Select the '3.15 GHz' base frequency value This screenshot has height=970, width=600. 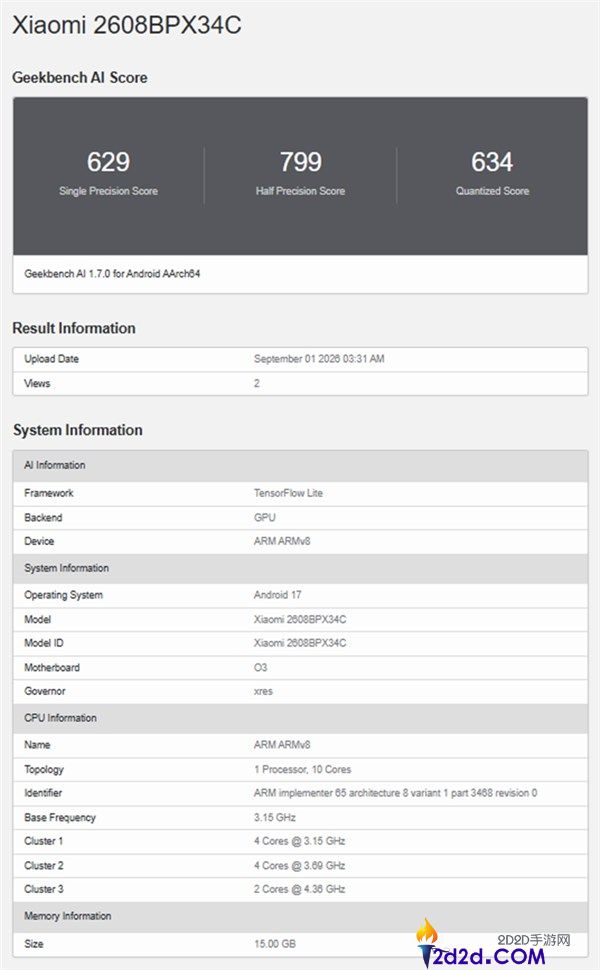pos(275,818)
